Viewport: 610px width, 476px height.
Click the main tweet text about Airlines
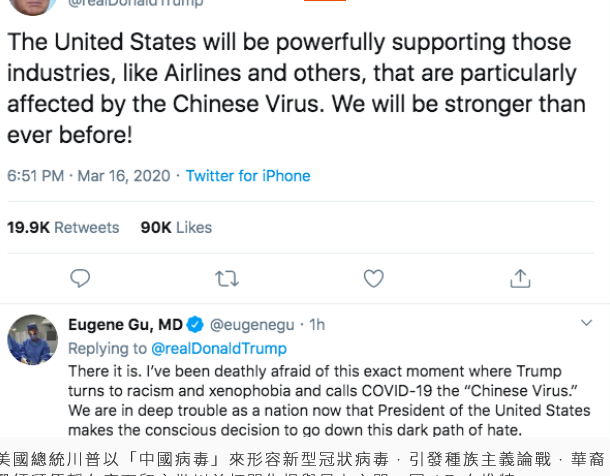(x=290, y=90)
